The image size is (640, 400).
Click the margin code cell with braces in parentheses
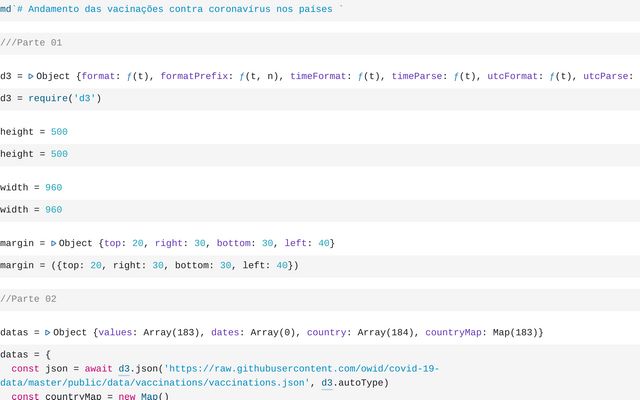pos(150,266)
